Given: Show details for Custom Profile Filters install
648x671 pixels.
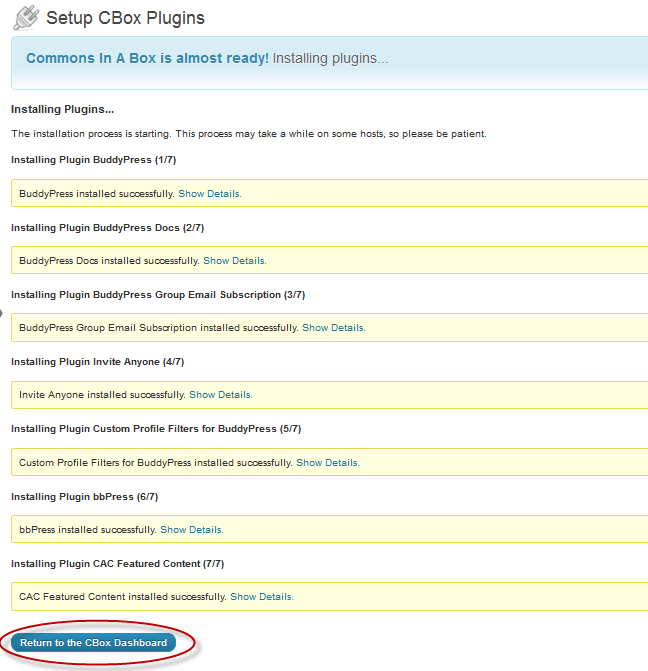Looking at the screenshot, I should [x=328, y=463].
